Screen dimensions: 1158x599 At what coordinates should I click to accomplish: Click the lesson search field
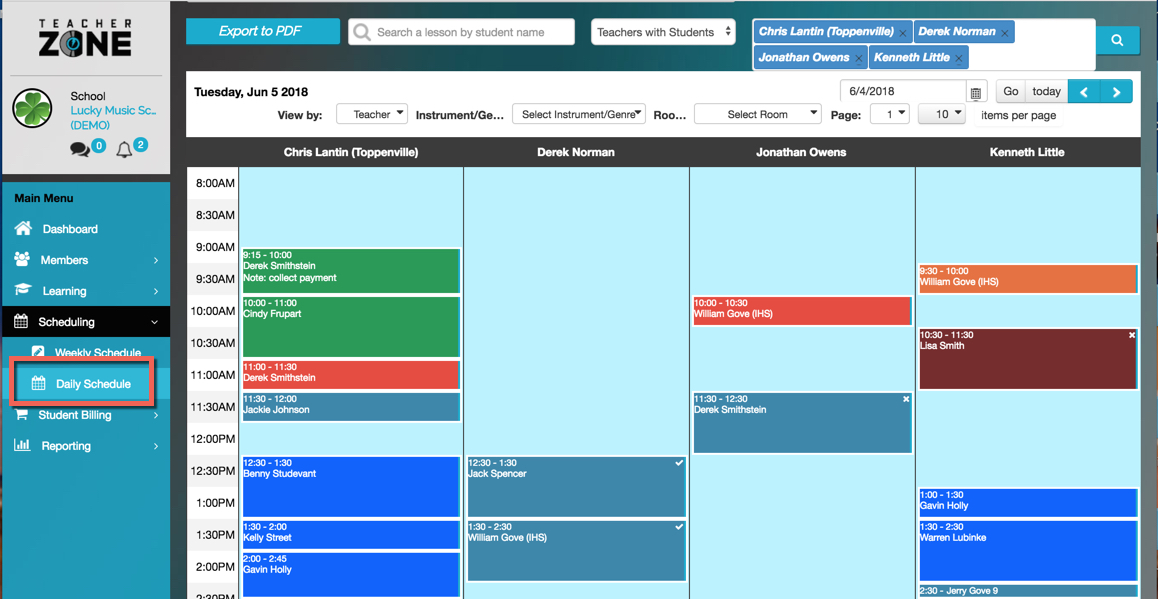[x=462, y=32]
